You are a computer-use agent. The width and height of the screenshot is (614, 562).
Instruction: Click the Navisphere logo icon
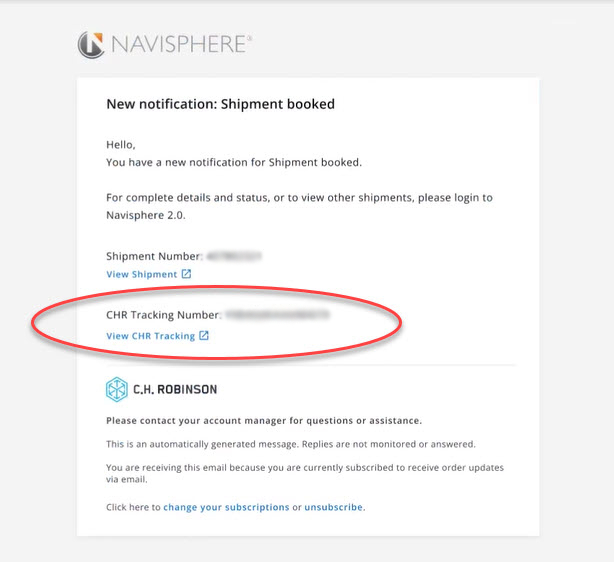tap(91, 44)
